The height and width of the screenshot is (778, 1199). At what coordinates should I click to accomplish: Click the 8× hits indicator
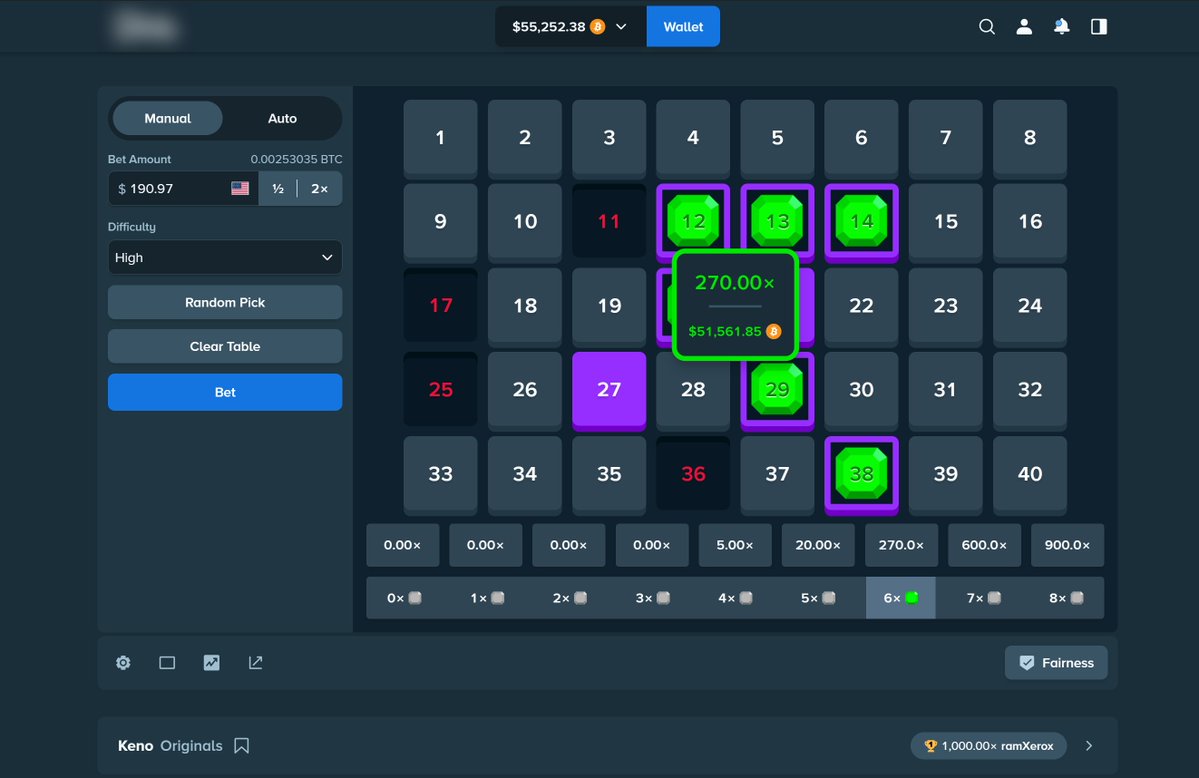pos(1066,597)
